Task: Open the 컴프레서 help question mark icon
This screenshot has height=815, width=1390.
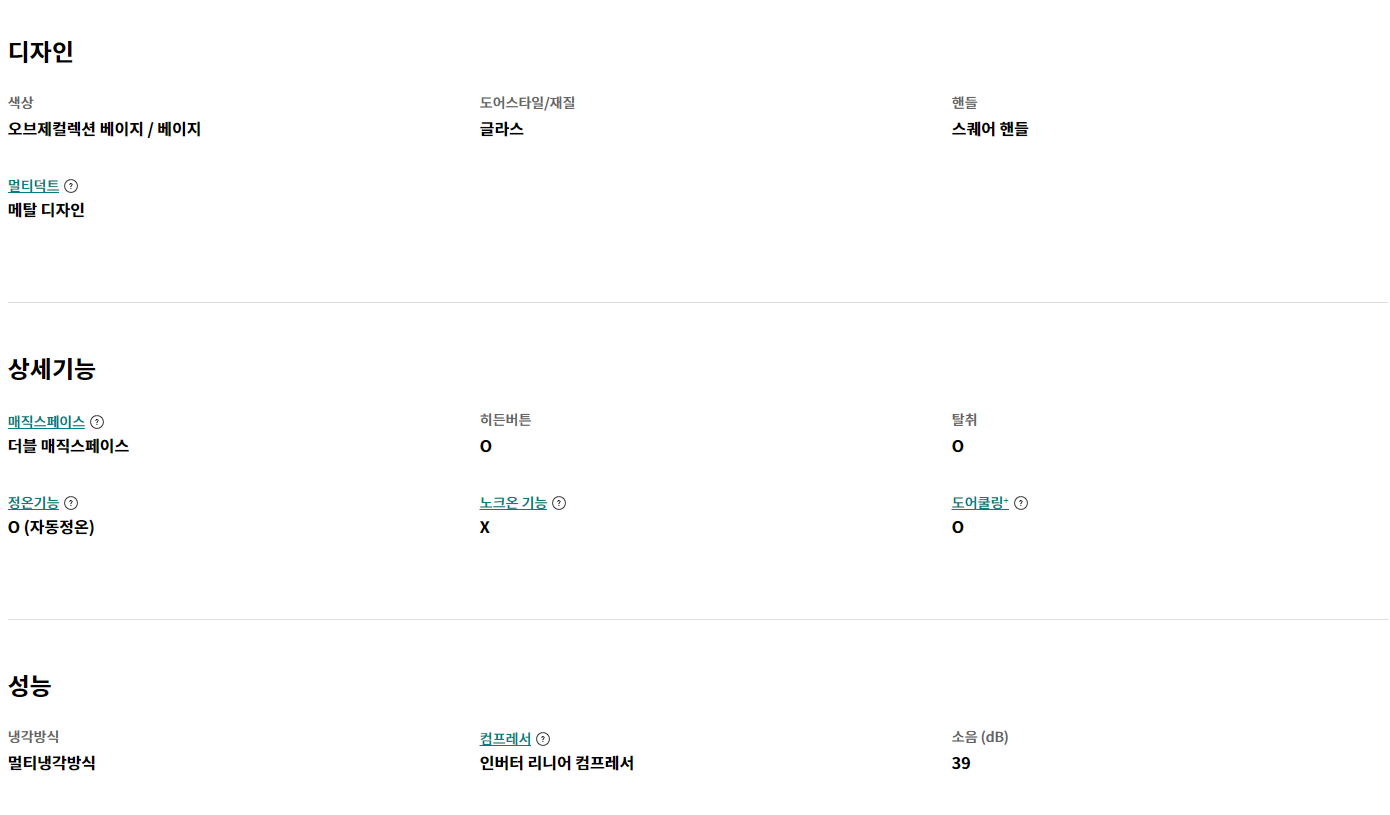Action: tap(543, 739)
